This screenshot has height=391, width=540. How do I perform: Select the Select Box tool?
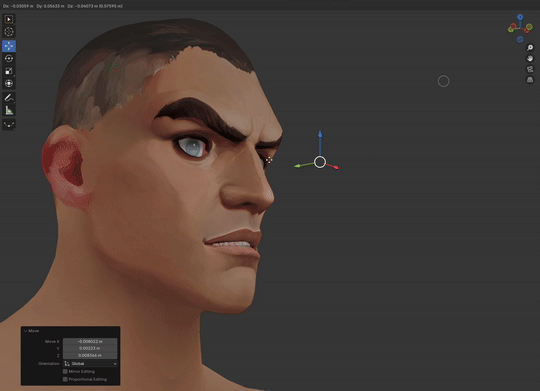[9, 19]
